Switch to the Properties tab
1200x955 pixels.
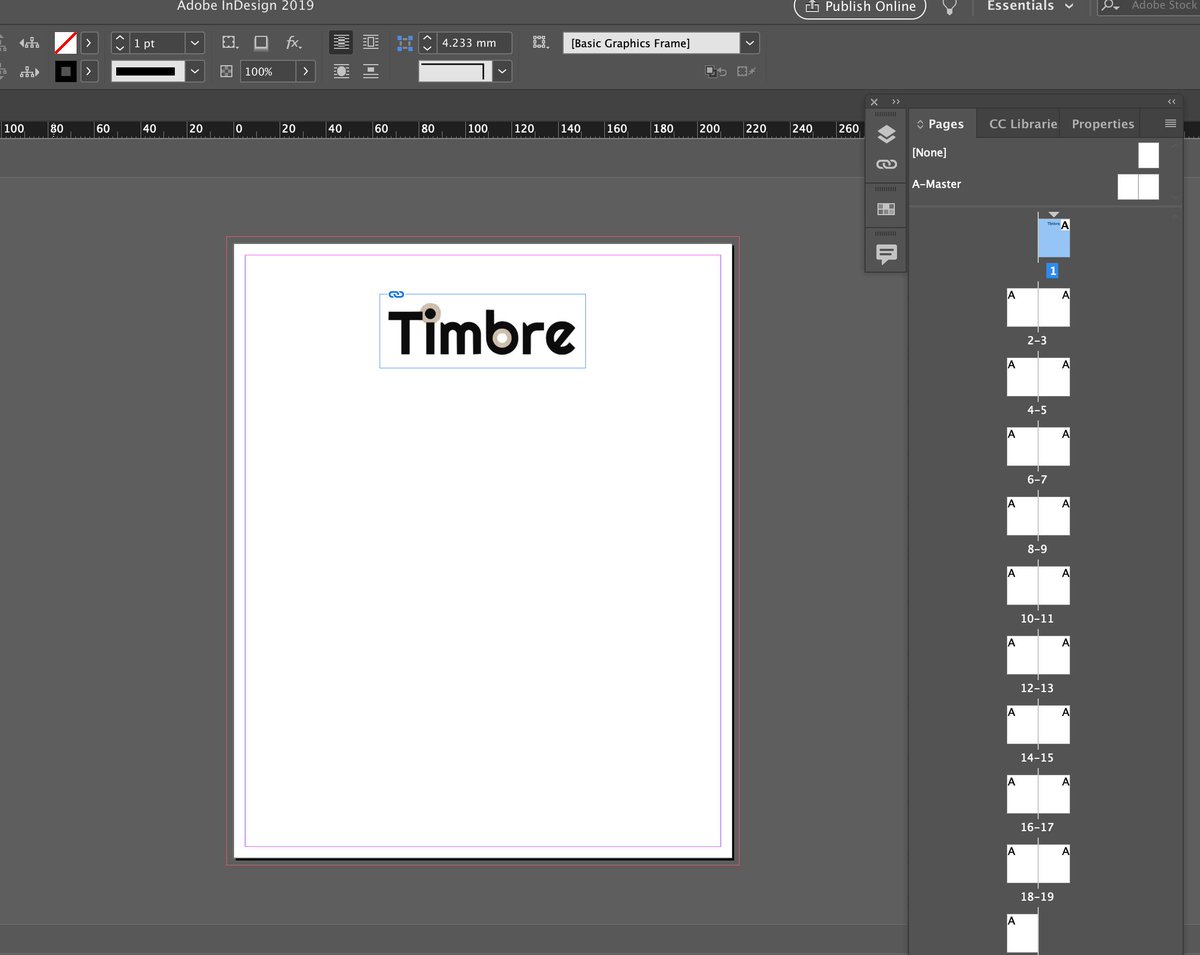(1103, 124)
